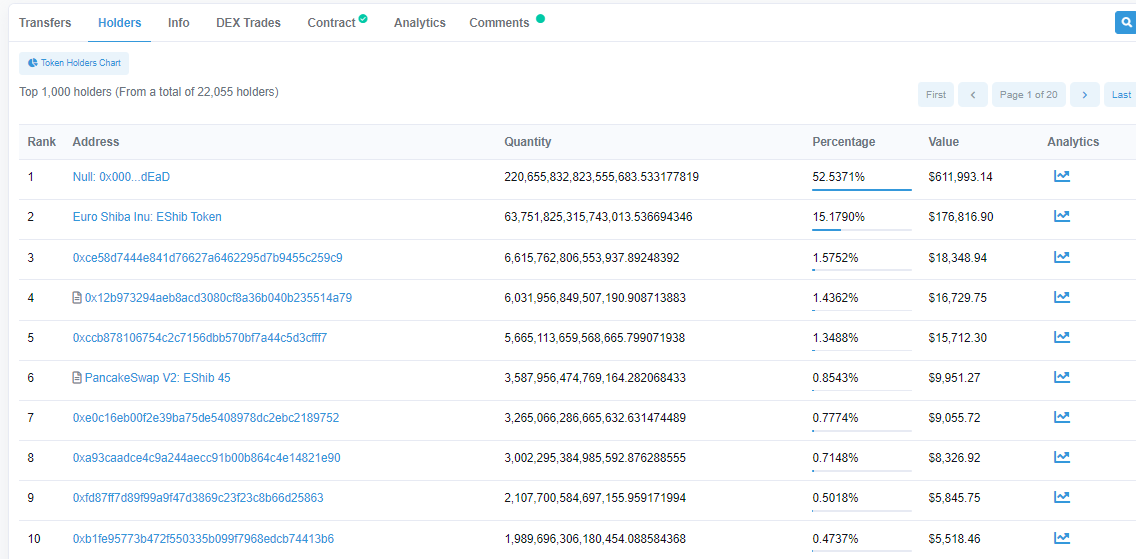
Task: Click the Page 1 of 20 indicator
Action: click(1029, 95)
